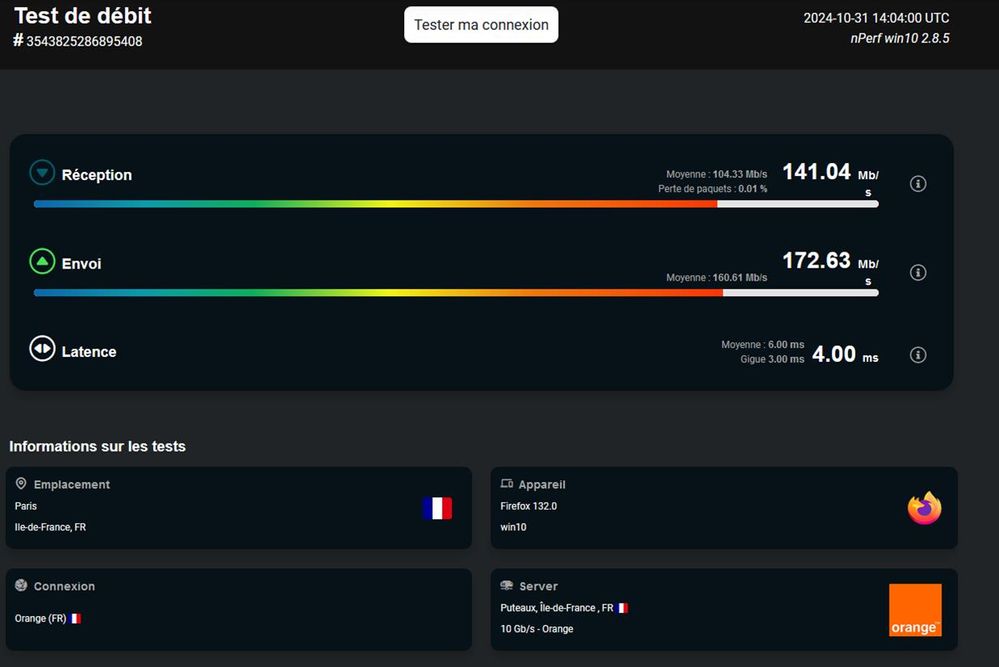Click the 141.04 Mb/s download value
Screen dimensions: 999x667
click(816, 172)
